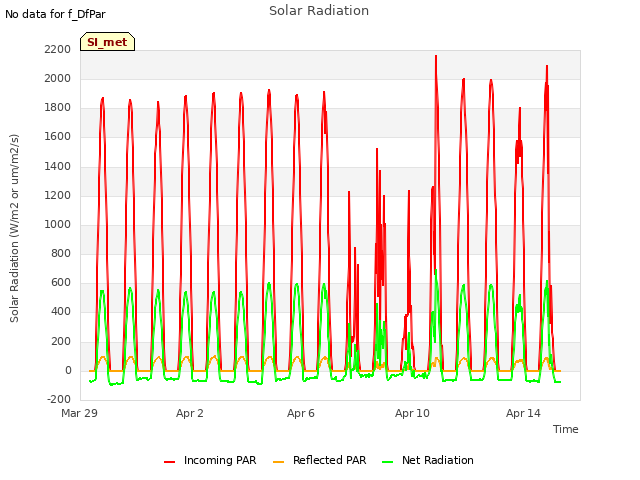The image size is (640, 480).
Task: Click the 1400 y-axis tick label
Action: (58, 167)
